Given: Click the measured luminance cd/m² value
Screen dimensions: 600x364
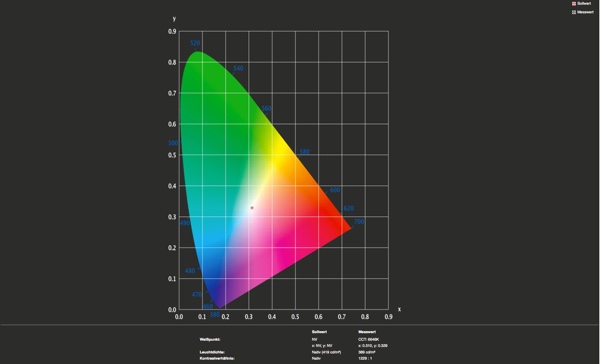Looking at the screenshot, I should pos(367,352).
